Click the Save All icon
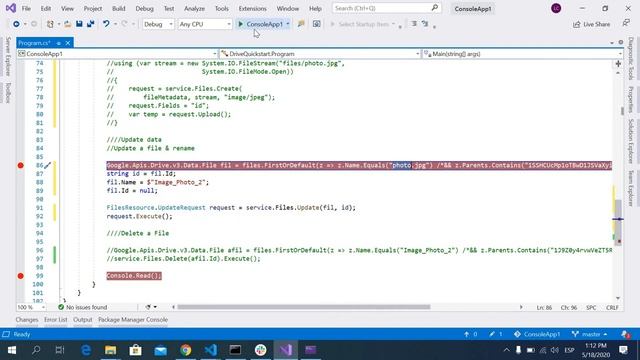This screenshot has width=640, height=360. (91, 24)
